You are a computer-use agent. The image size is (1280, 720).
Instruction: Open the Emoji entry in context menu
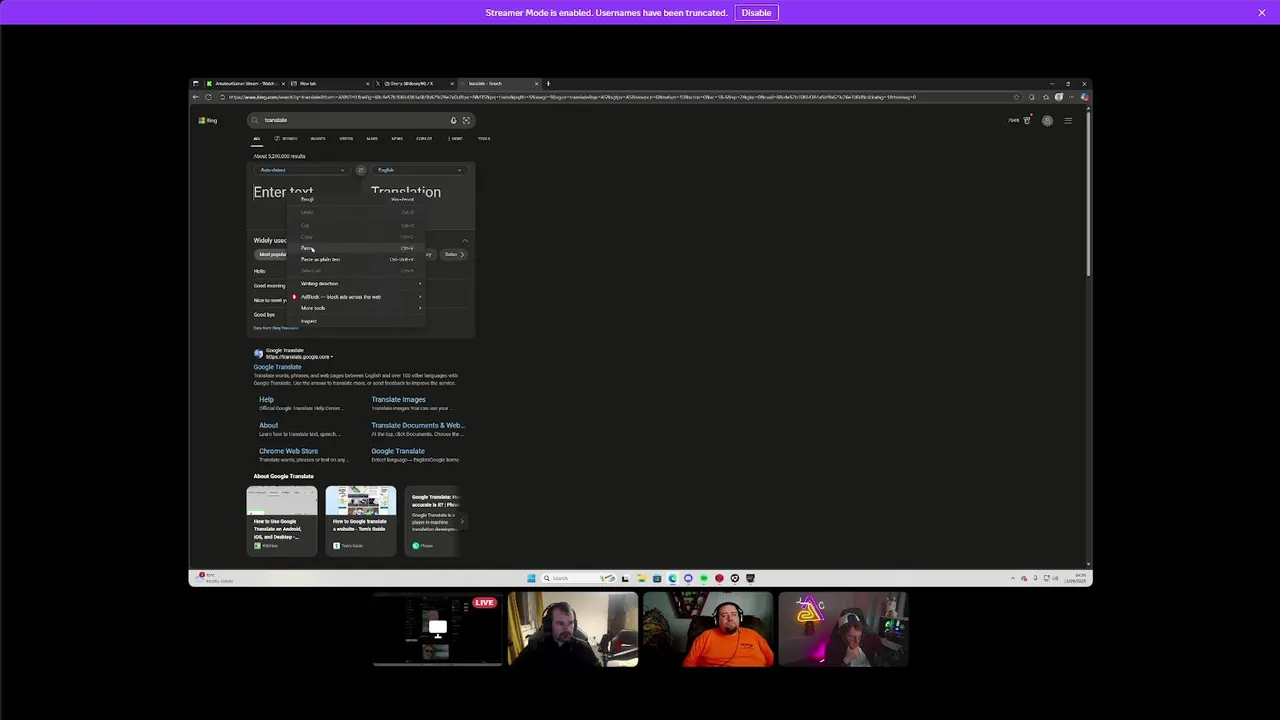pos(358,199)
